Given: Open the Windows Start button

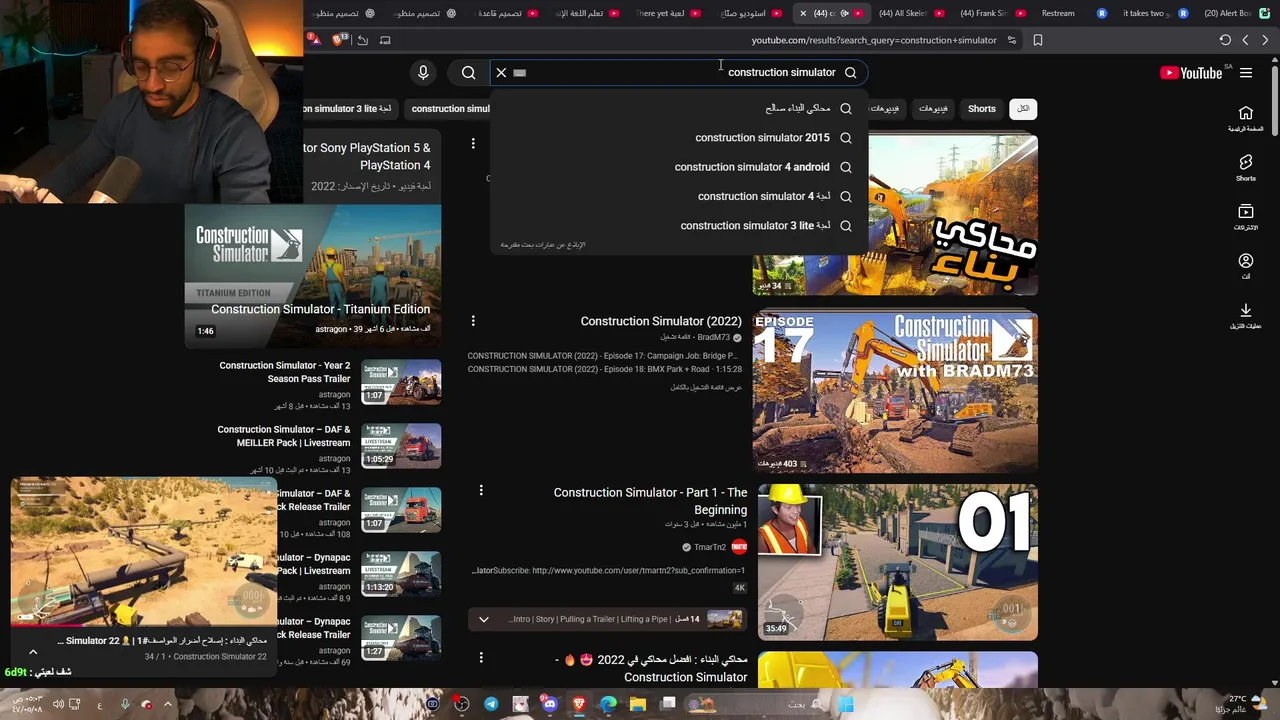Looking at the screenshot, I should pos(846,704).
